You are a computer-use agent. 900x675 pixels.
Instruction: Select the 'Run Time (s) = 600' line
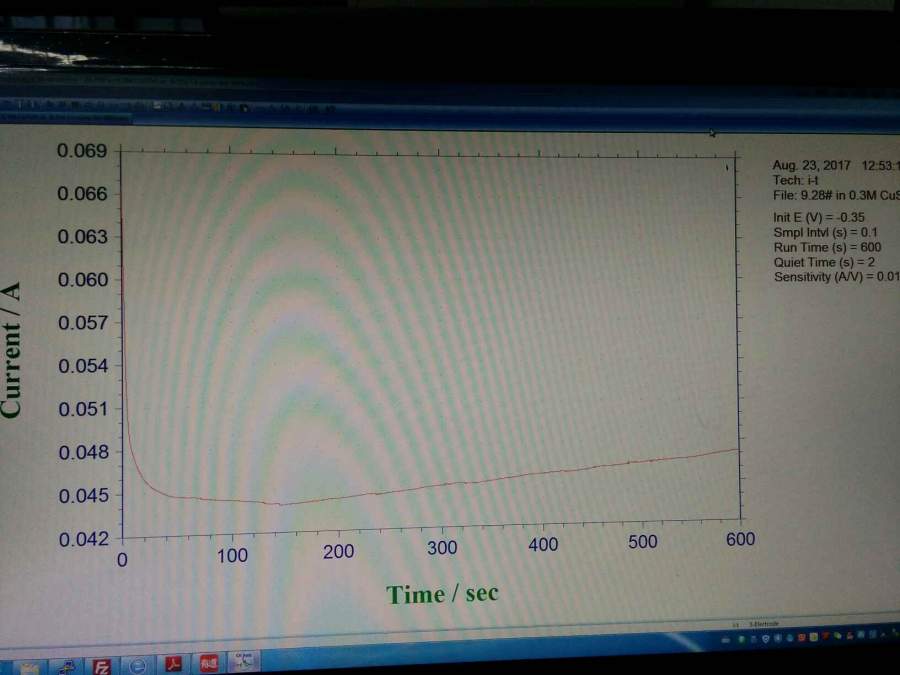click(x=827, y=247)
